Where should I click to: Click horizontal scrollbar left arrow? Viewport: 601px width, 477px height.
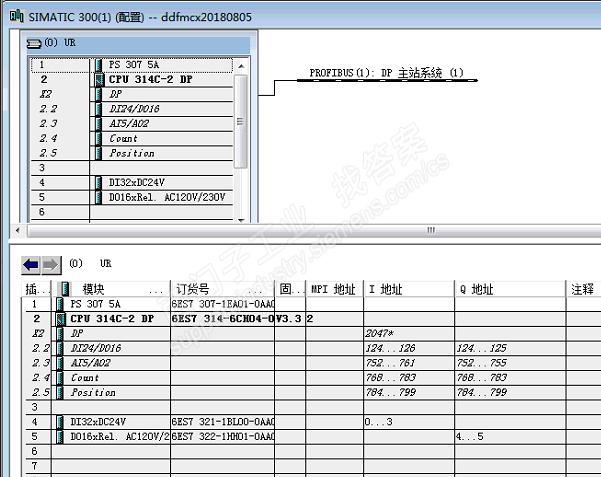[x=18, y=230]
